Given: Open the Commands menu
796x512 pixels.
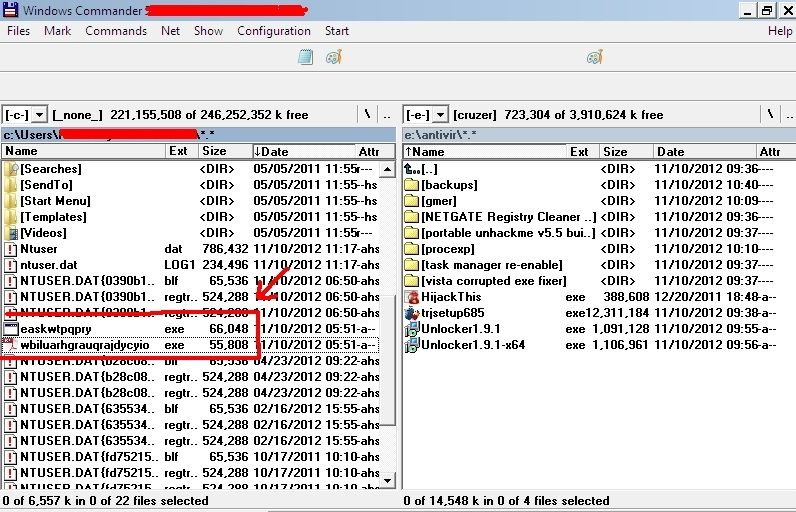Looking at the screenshot, I should 116,31.
